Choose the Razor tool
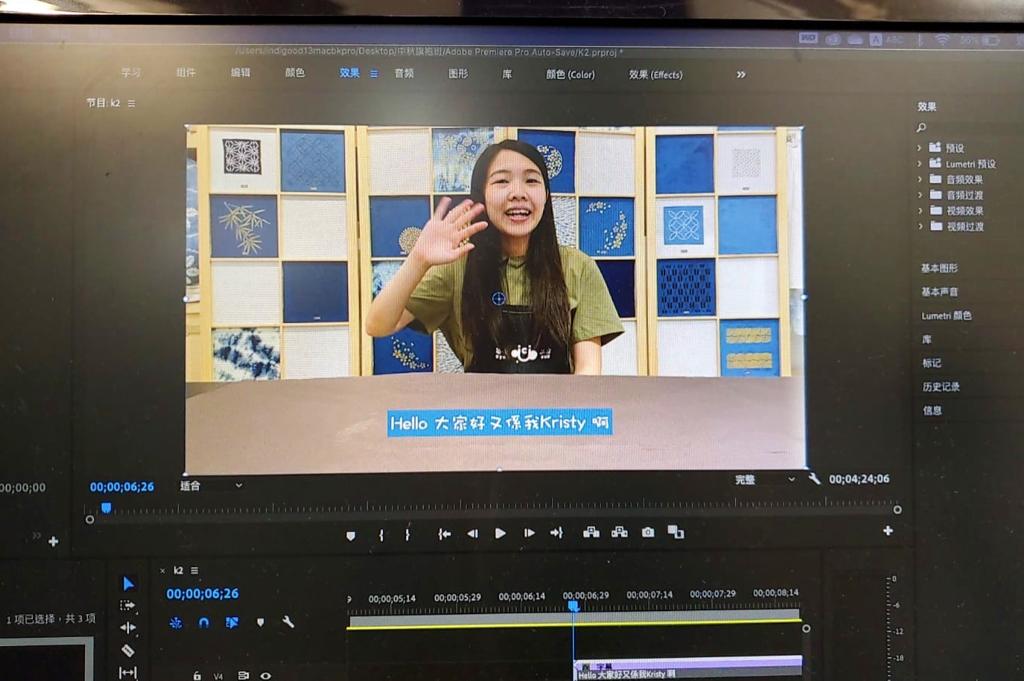Image resolution: width=1024 pixels, height=681 pixels. pyautogui.click(x=128, y=650)
